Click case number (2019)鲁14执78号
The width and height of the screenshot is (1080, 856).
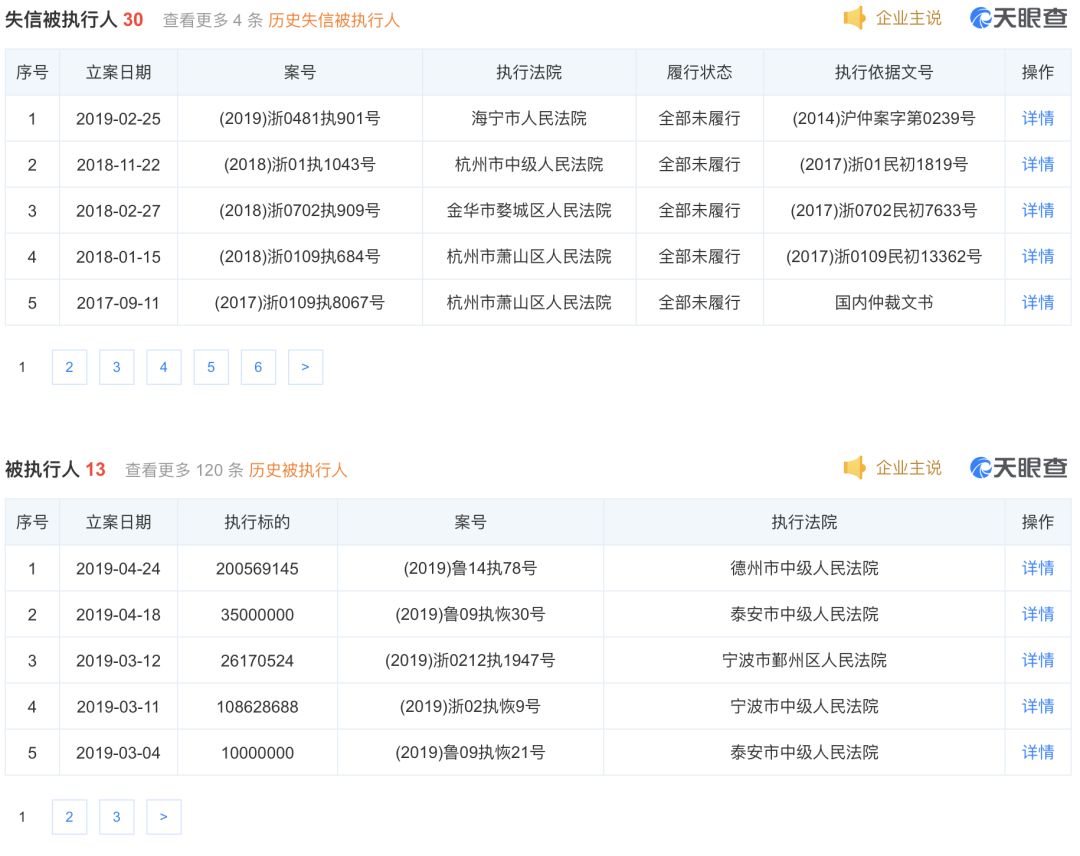point(470,568)
